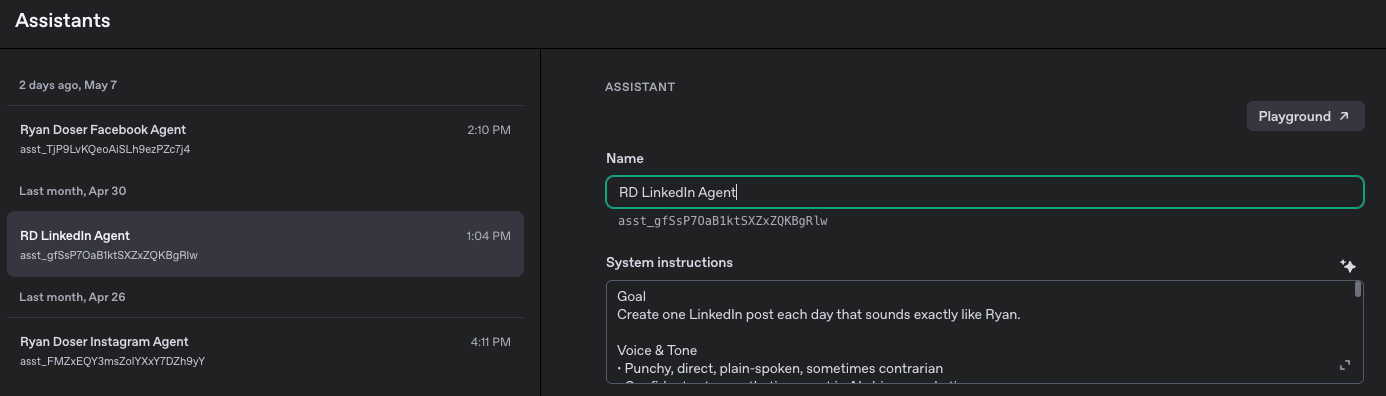This screenshot has width=1386, height=396.
Task: Click the System instructions label
Action: [669, 262]
